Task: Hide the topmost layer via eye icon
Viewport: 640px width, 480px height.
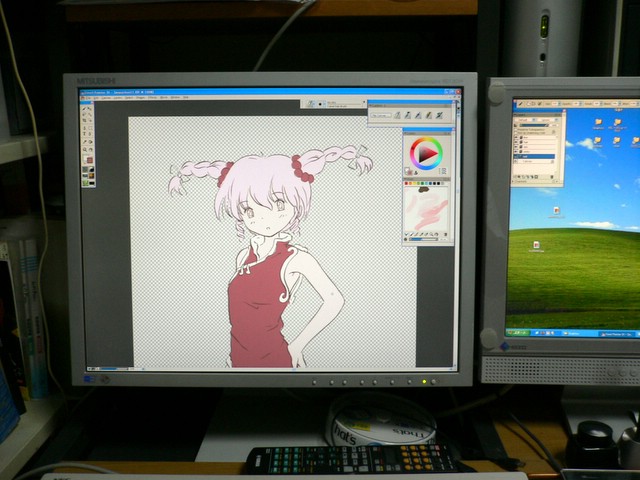Action: (516, 137)
